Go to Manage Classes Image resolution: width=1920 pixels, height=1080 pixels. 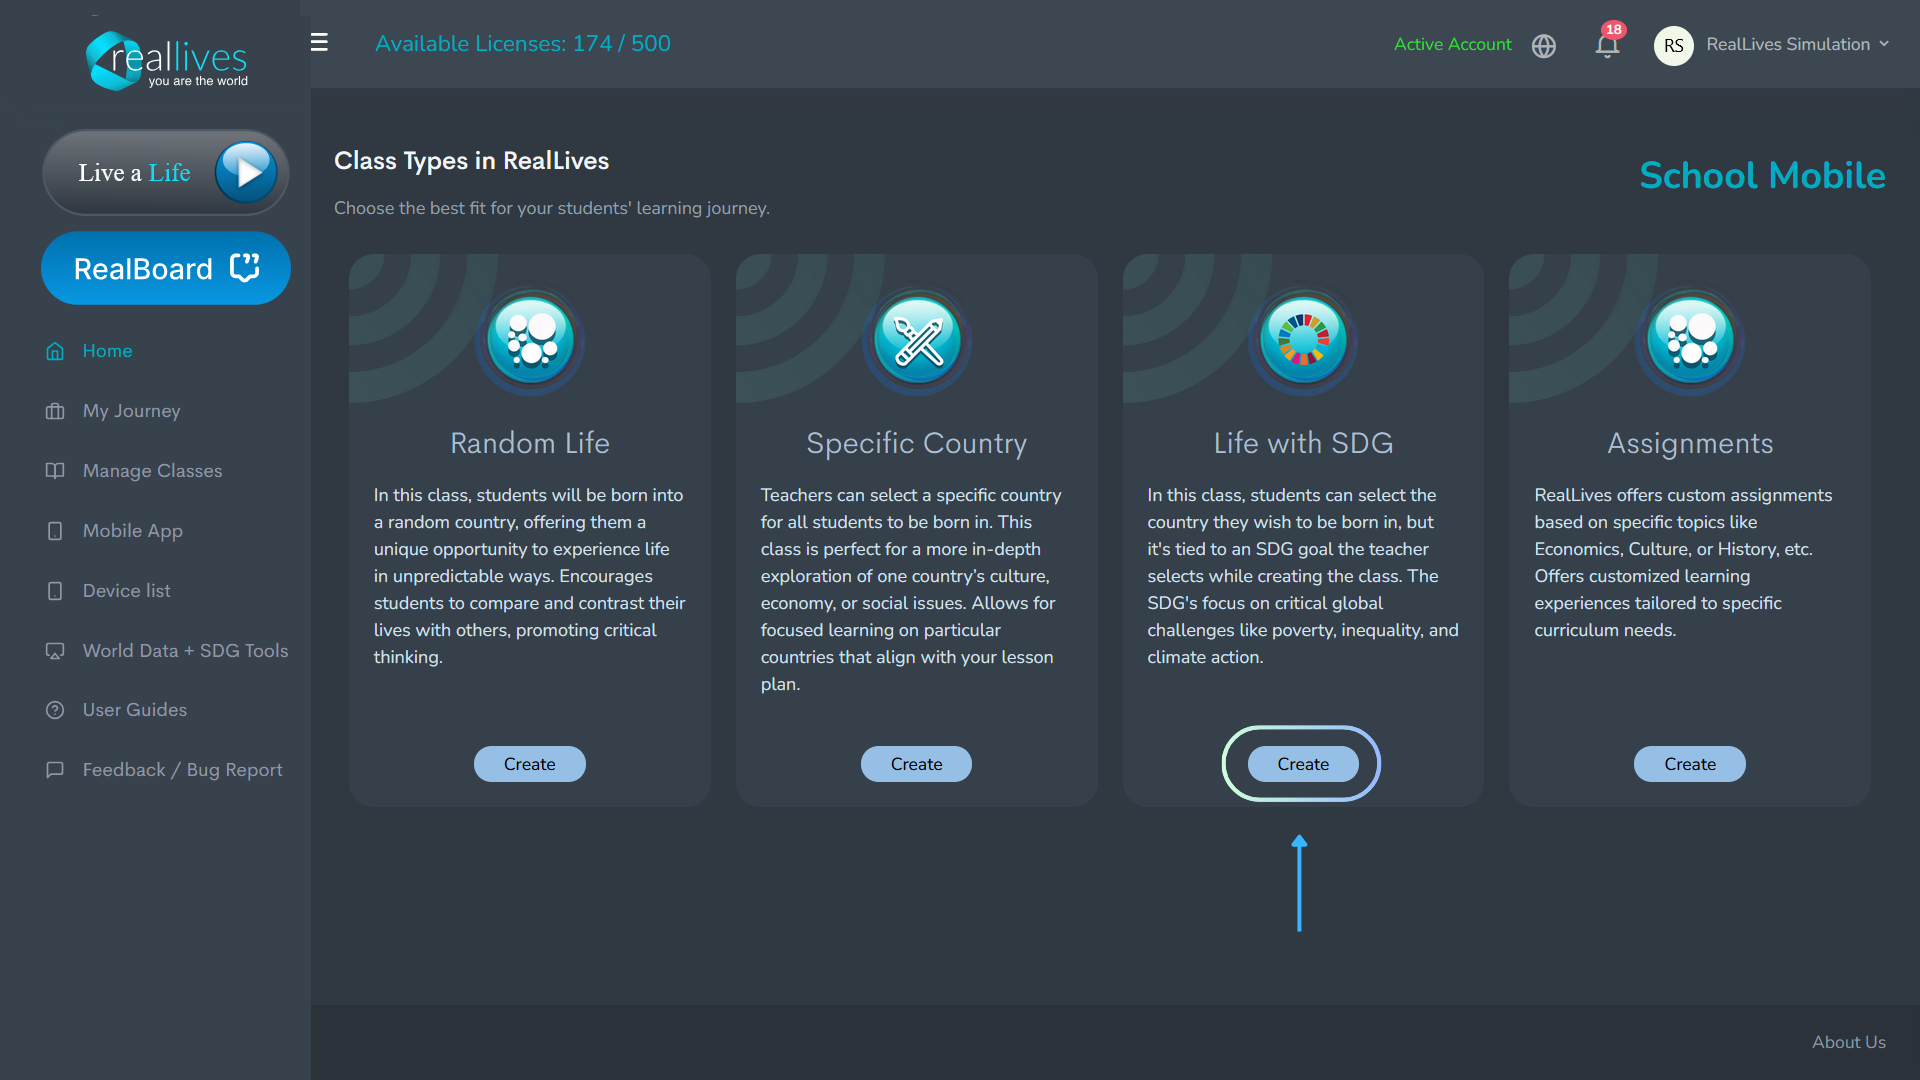[153, 471]
